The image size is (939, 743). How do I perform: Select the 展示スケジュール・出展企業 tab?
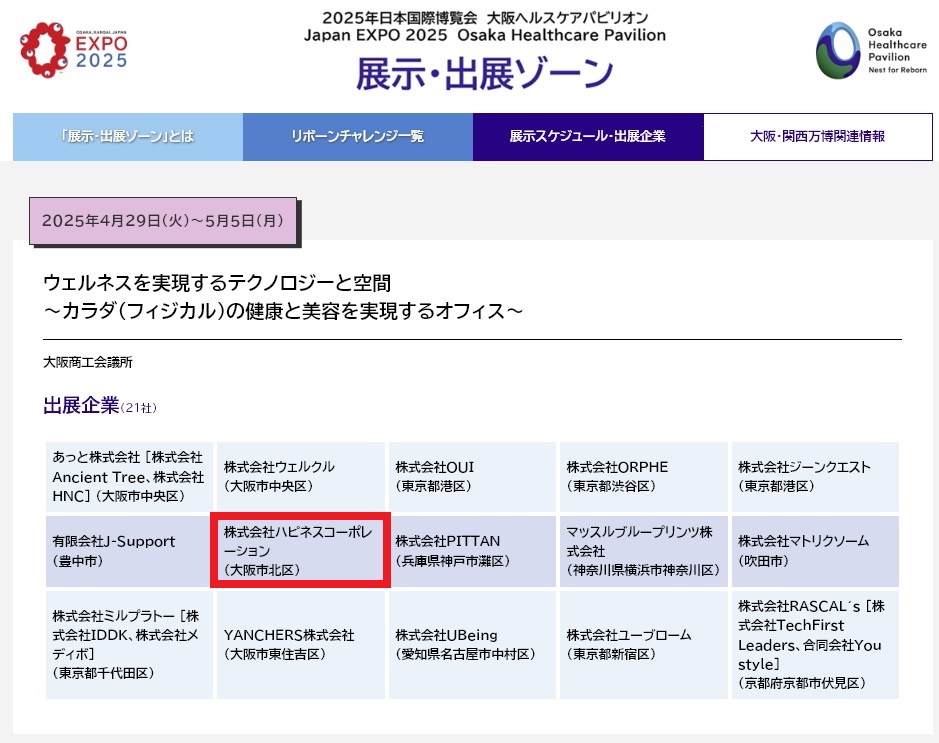point(588,137)
